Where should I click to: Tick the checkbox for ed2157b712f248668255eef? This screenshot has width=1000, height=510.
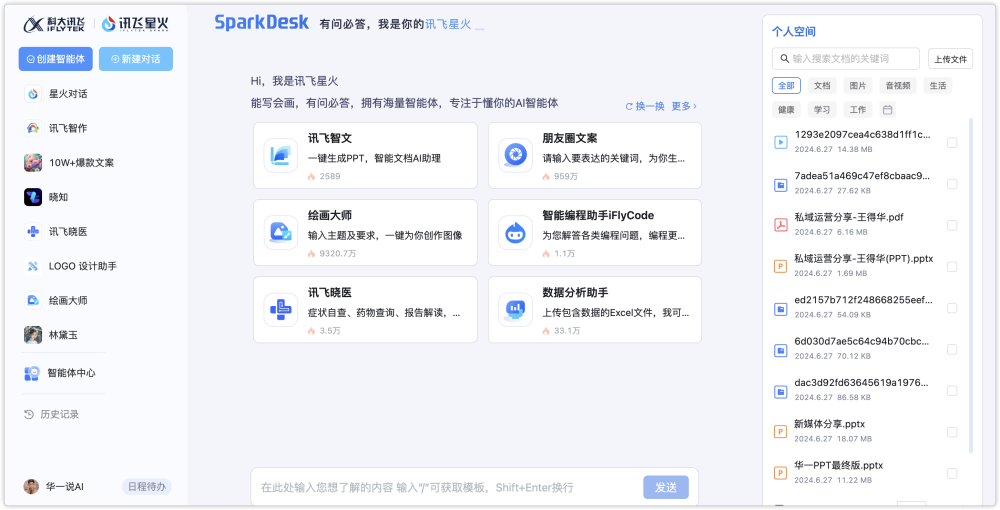952,308
